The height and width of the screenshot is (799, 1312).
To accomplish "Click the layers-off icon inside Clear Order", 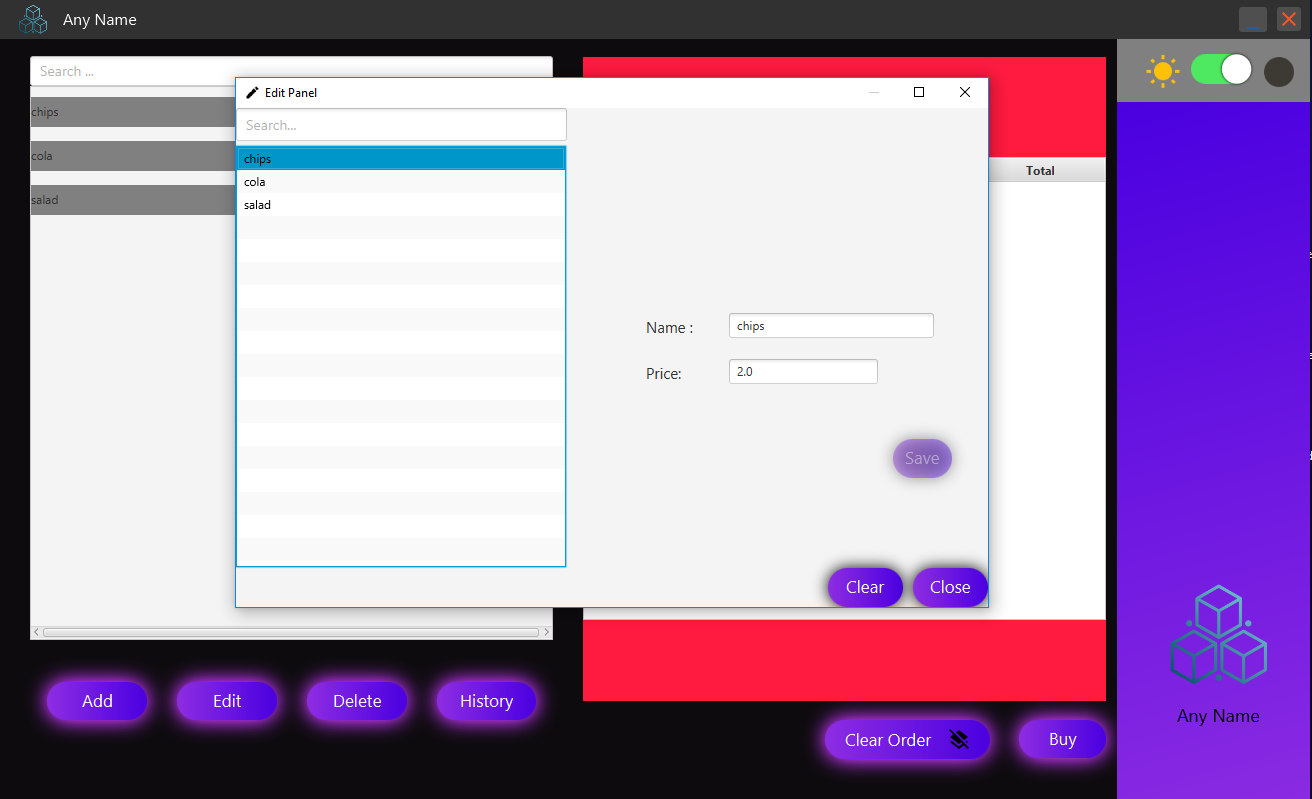I will pos(959,739).
